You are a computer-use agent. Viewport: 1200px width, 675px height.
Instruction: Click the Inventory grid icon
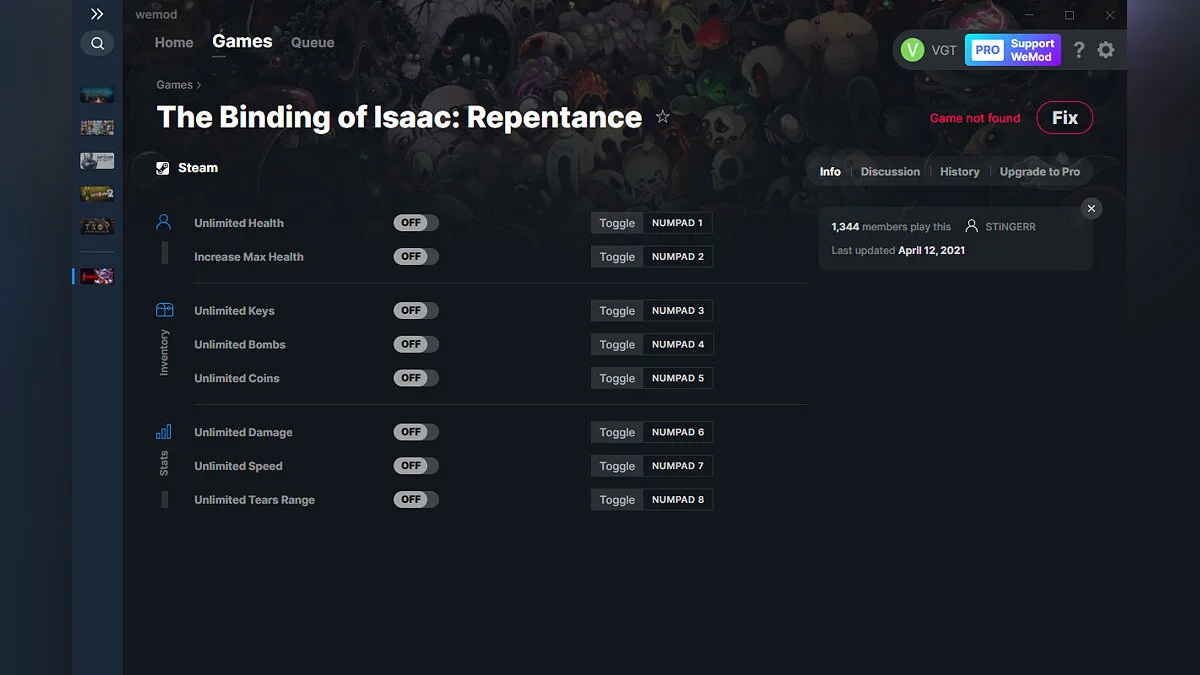(x=163, y=310)
